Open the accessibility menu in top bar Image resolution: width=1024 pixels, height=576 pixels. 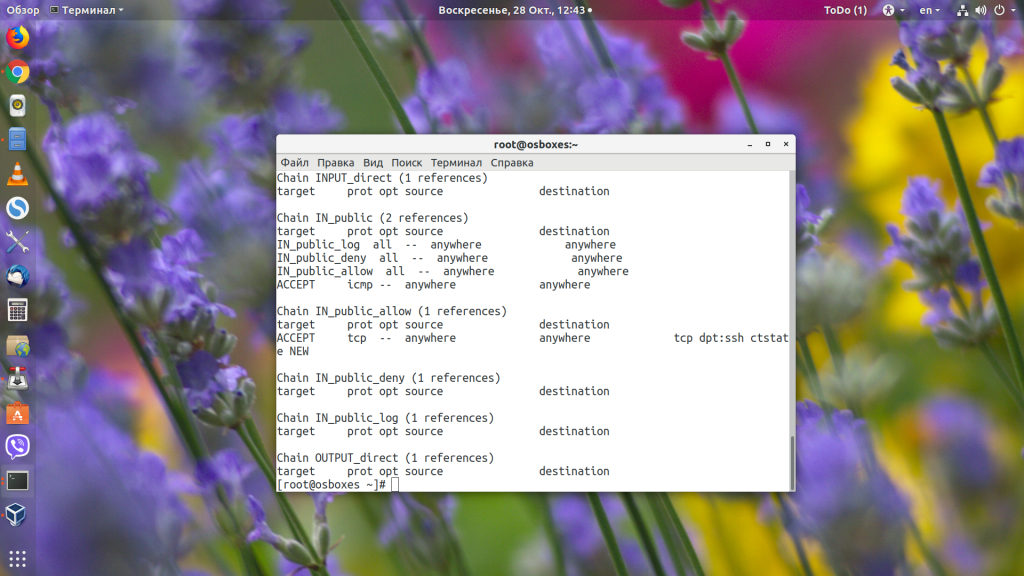pyautogui.click(x=893, y=10)
